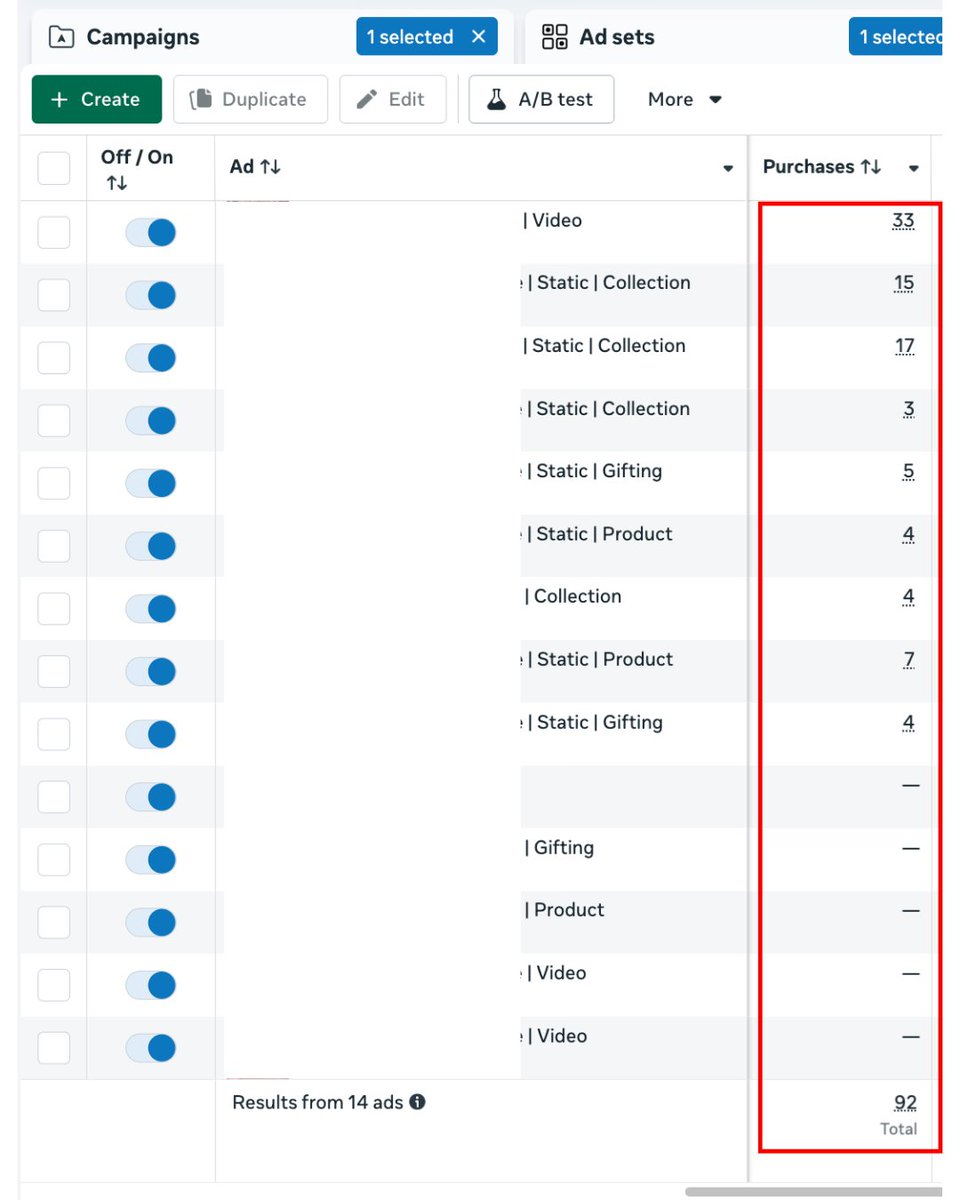Turn off the Collection ad with 3 purchases
Screen dimensions: 960x1200
click(x=151, y=420)
